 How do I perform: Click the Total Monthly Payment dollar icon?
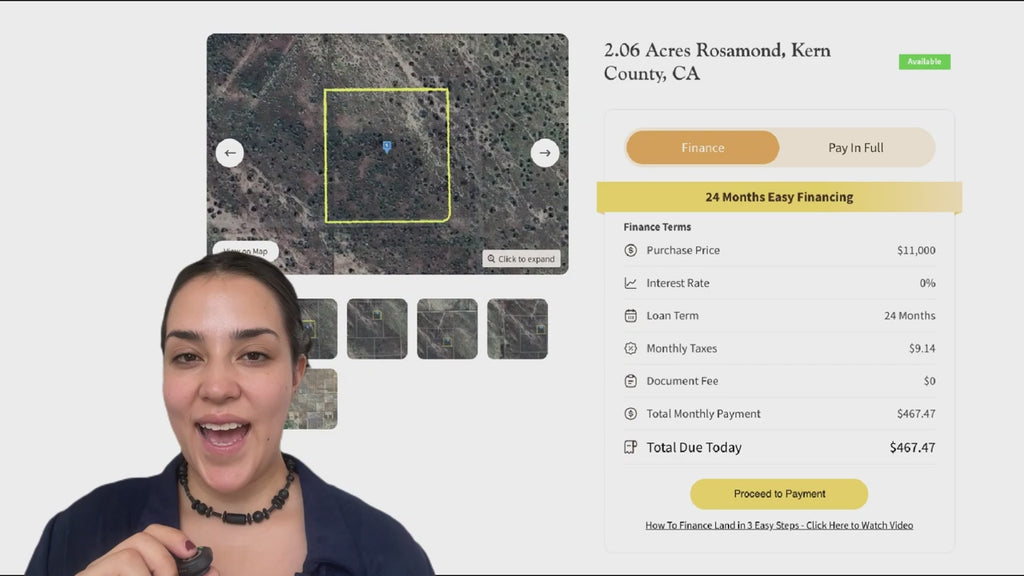(630, 414)
